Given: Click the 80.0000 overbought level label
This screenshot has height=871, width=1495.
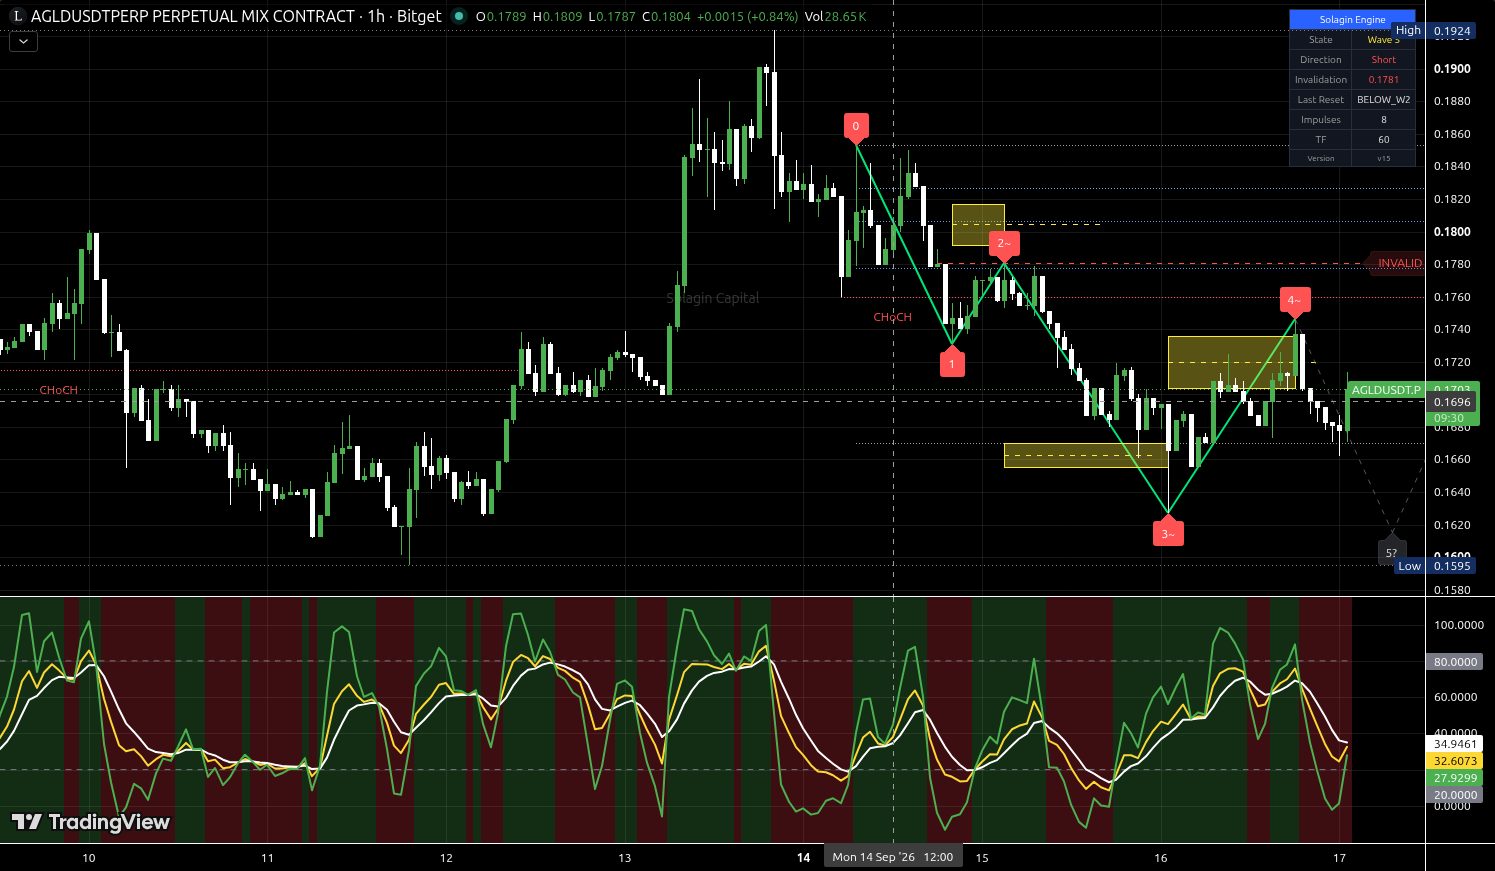Looking at the screenshot, I should (x=1455, y=662).
